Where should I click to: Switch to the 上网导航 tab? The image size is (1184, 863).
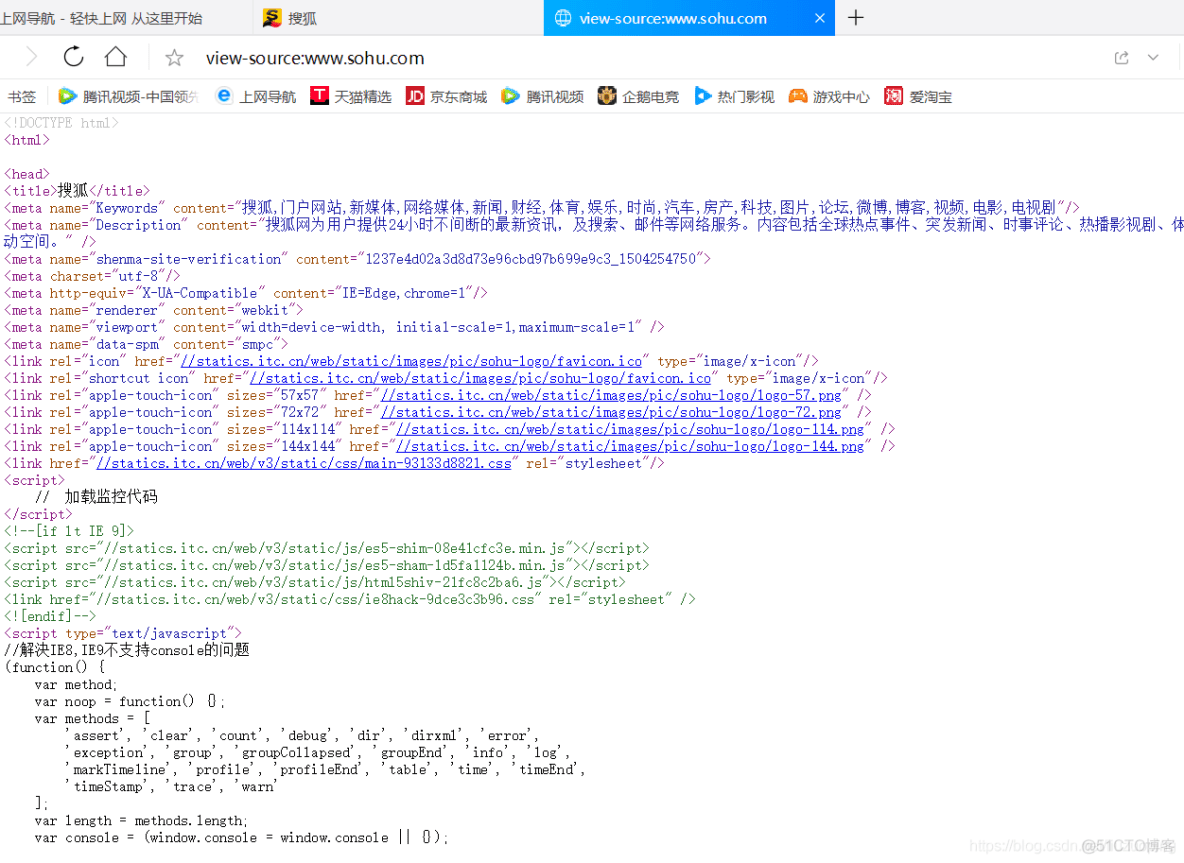126,18
